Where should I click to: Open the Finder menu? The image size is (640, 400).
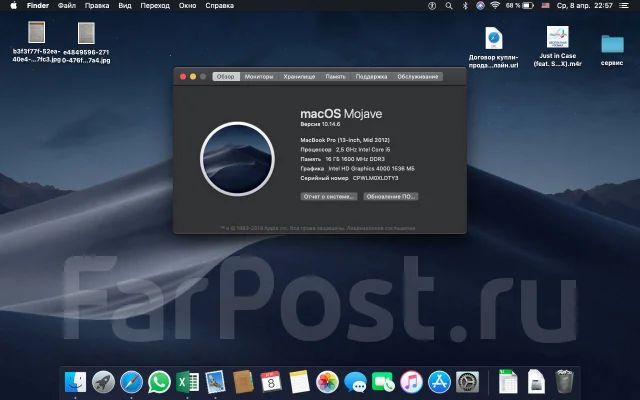pos(38,6)
